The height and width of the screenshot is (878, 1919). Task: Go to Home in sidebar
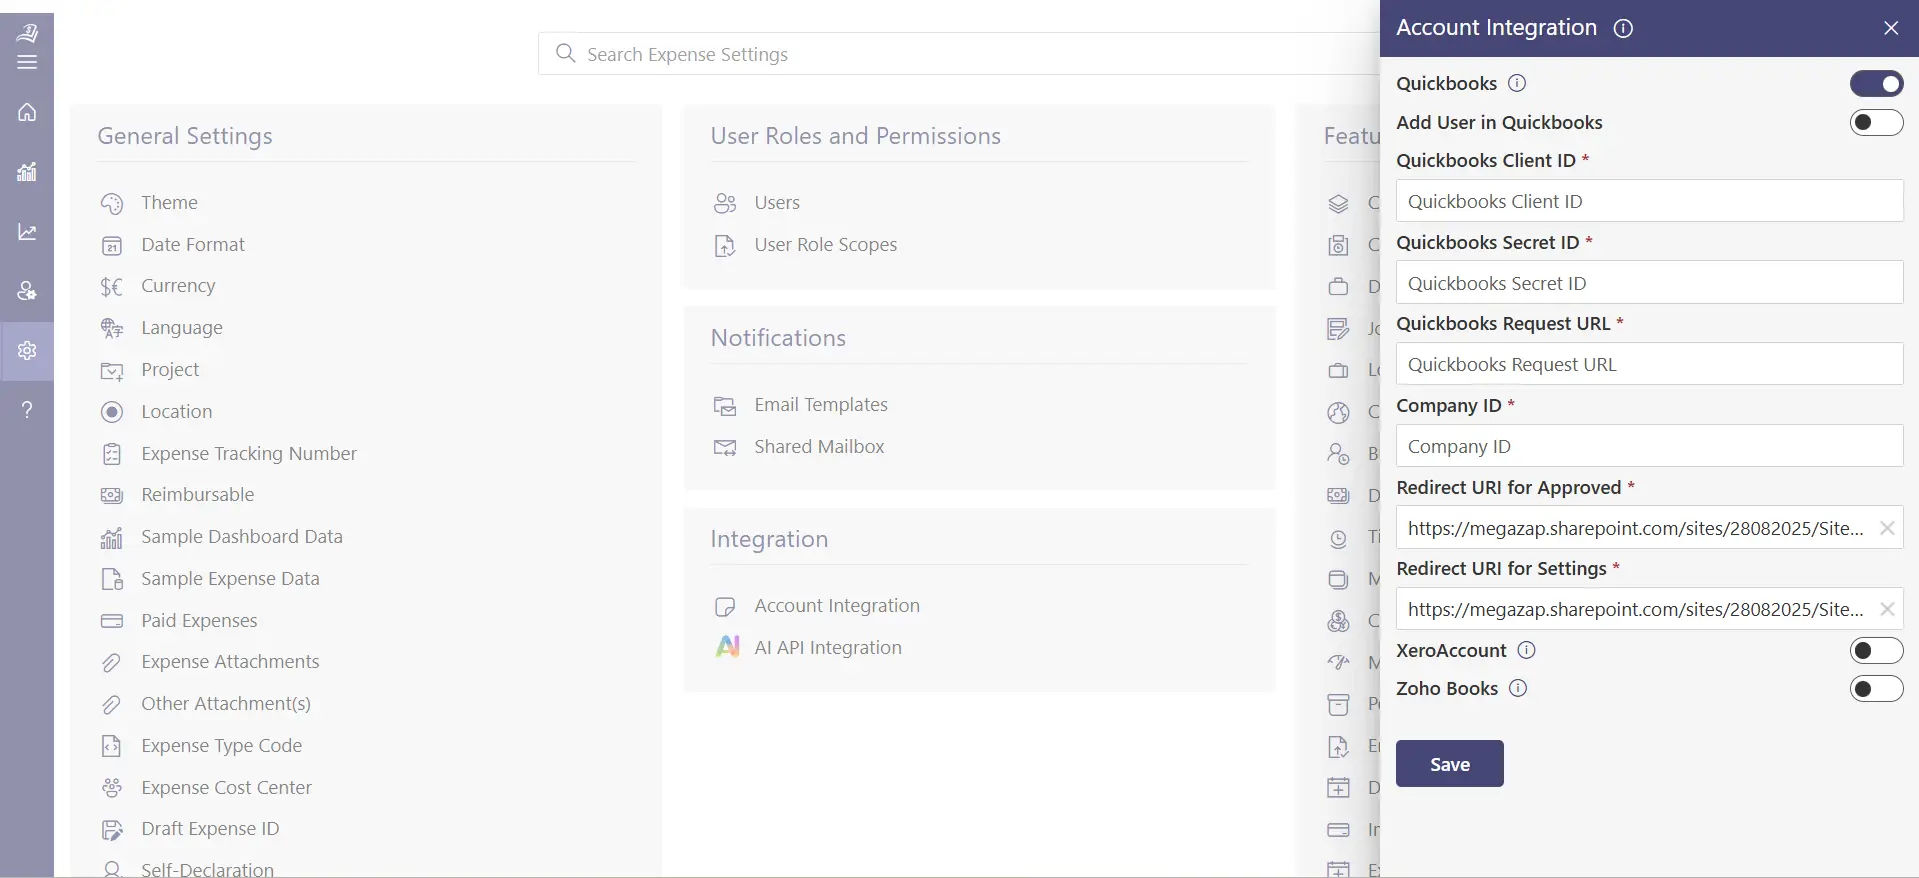pyautogui.click(x=27, y=112)
